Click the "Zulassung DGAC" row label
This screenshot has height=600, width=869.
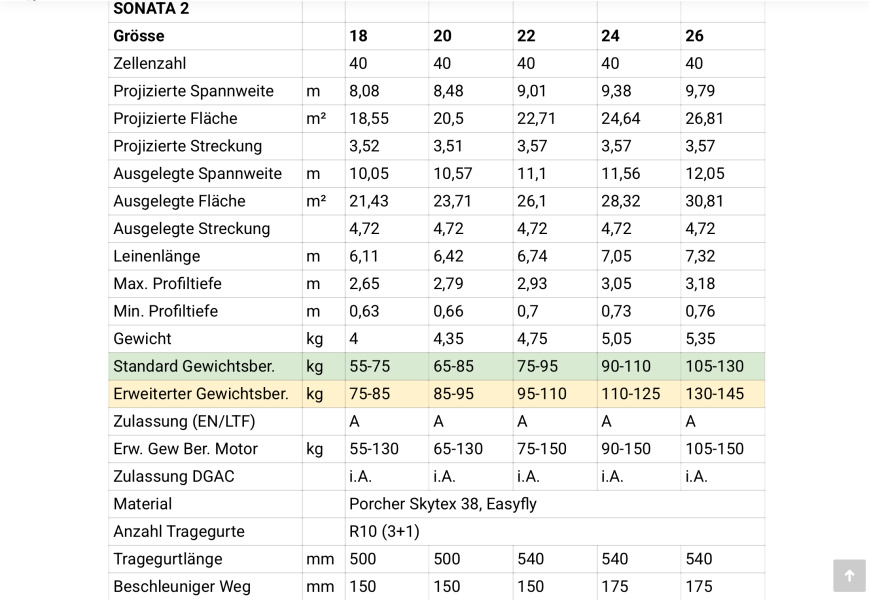pyautogui.click(x=174, y=476)
